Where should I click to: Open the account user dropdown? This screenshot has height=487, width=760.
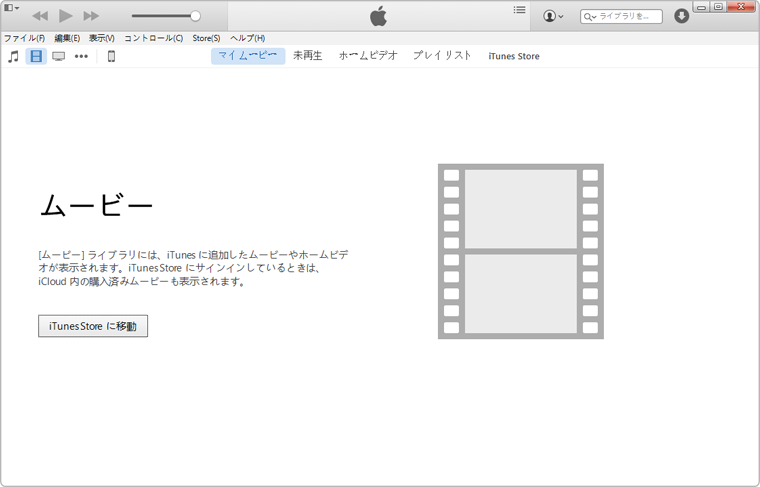(x=553, y=16)
